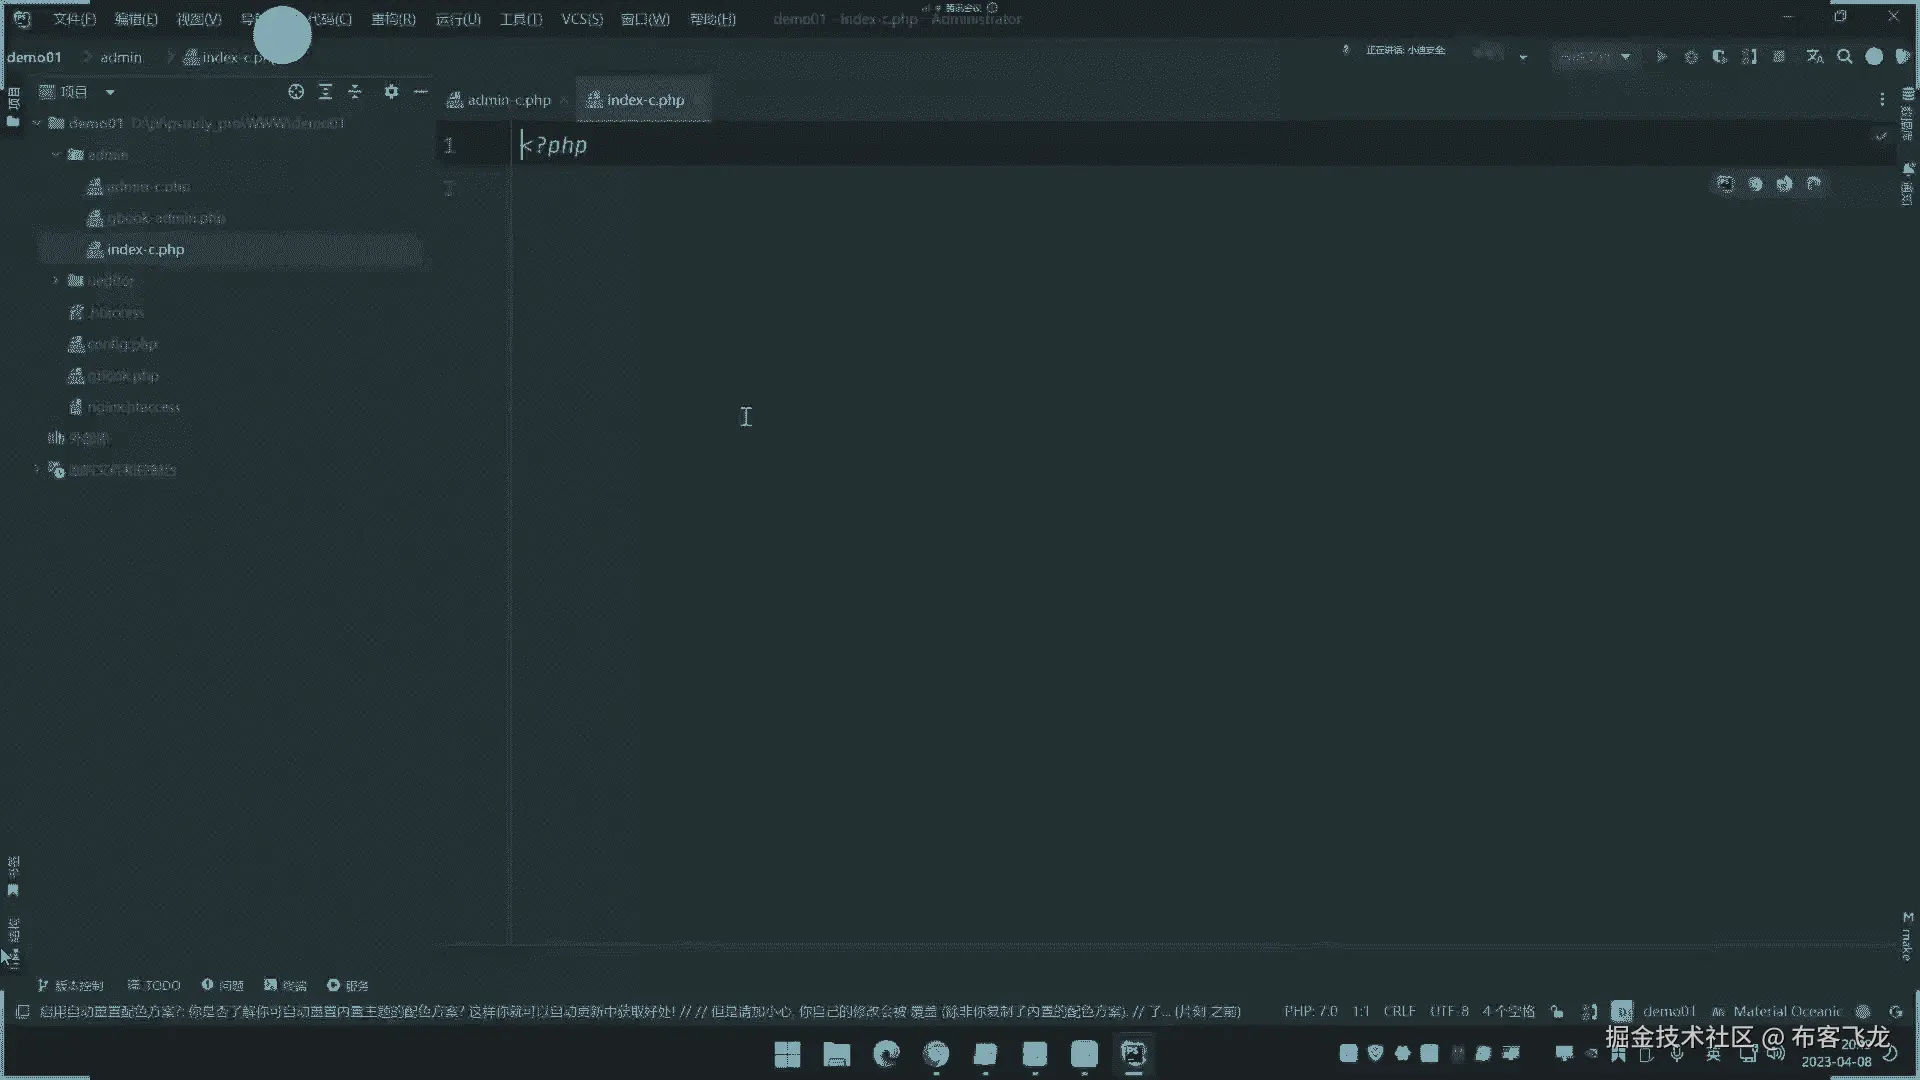Click the UTF-8 encoding in status bar

1449,1011
